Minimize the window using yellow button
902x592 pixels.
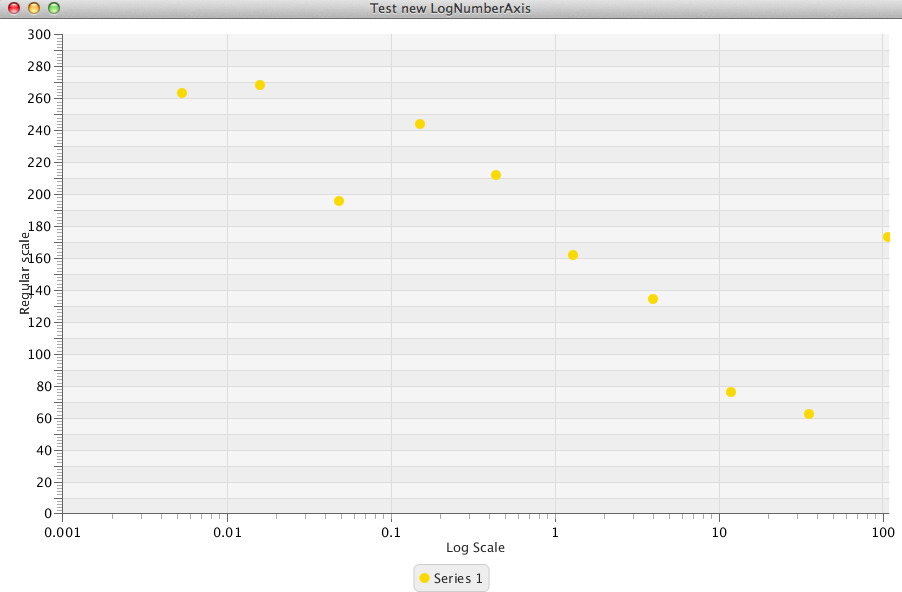point(34,8)
